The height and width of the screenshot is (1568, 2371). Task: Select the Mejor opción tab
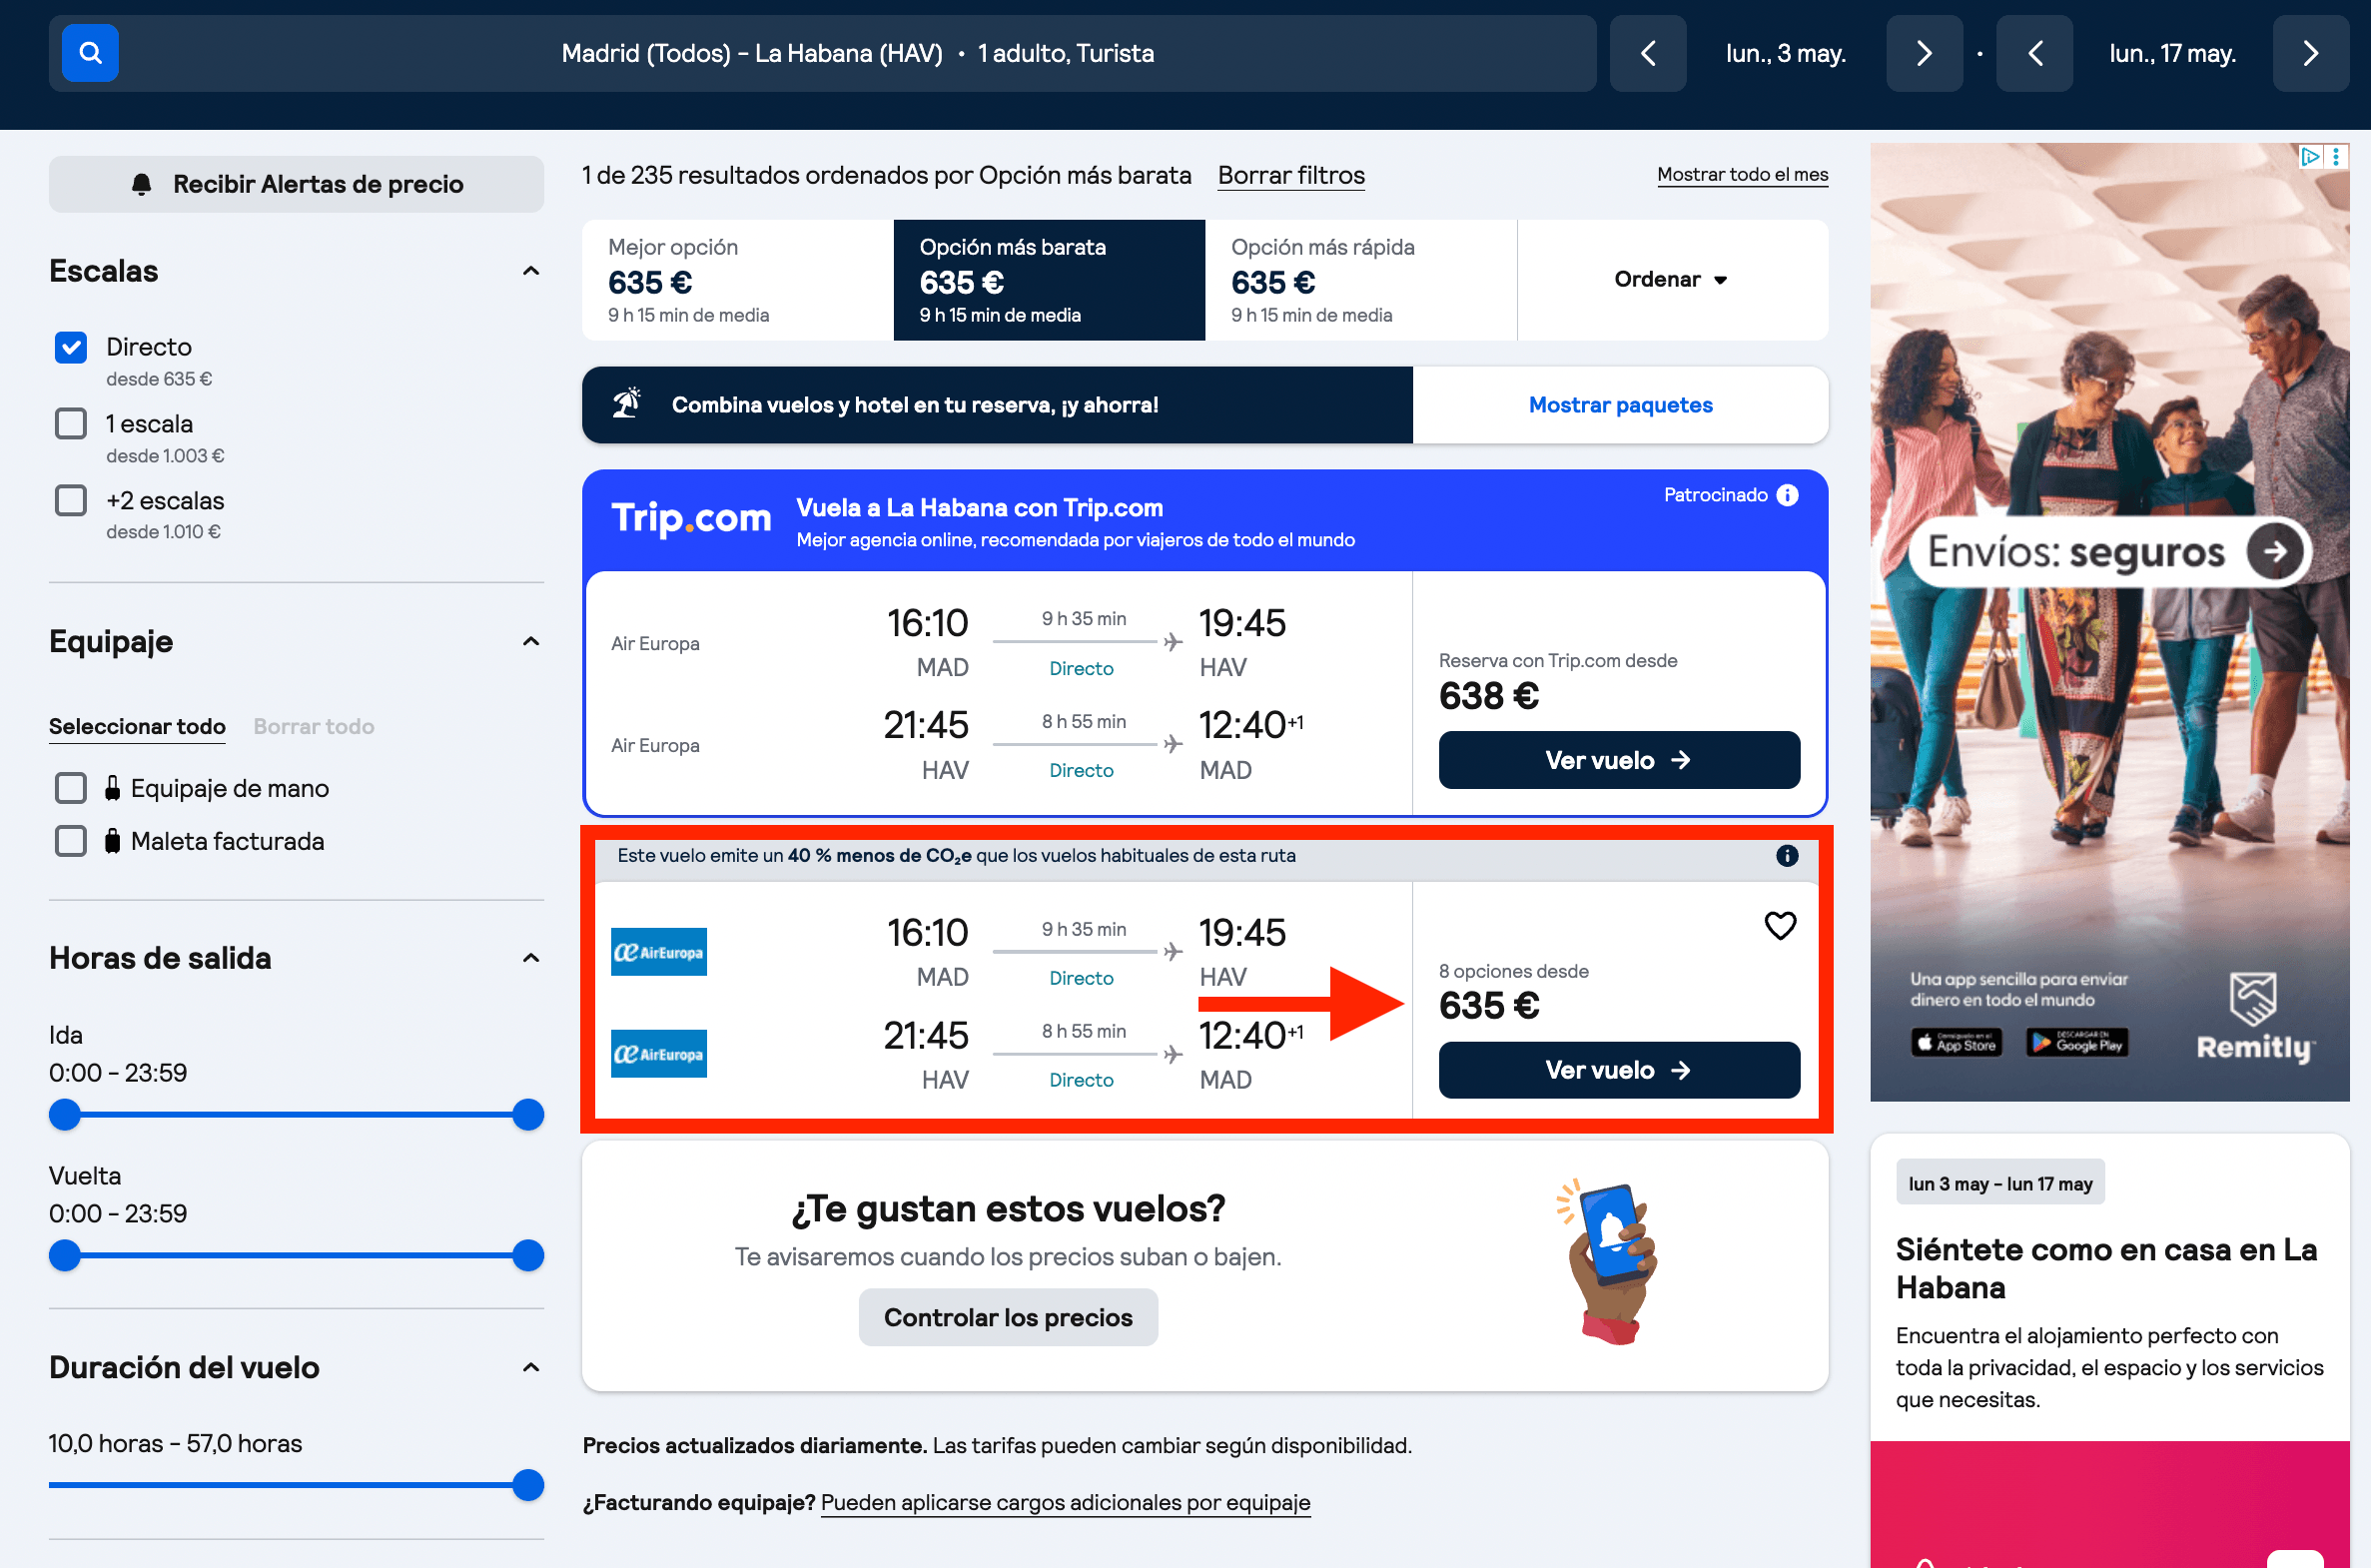(x=738, y=280)
